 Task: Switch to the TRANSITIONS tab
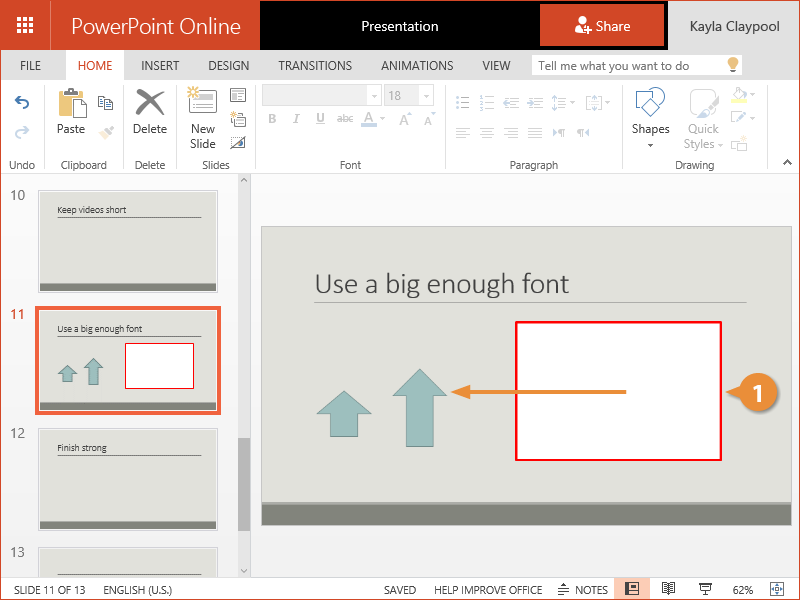click(315, 66)
